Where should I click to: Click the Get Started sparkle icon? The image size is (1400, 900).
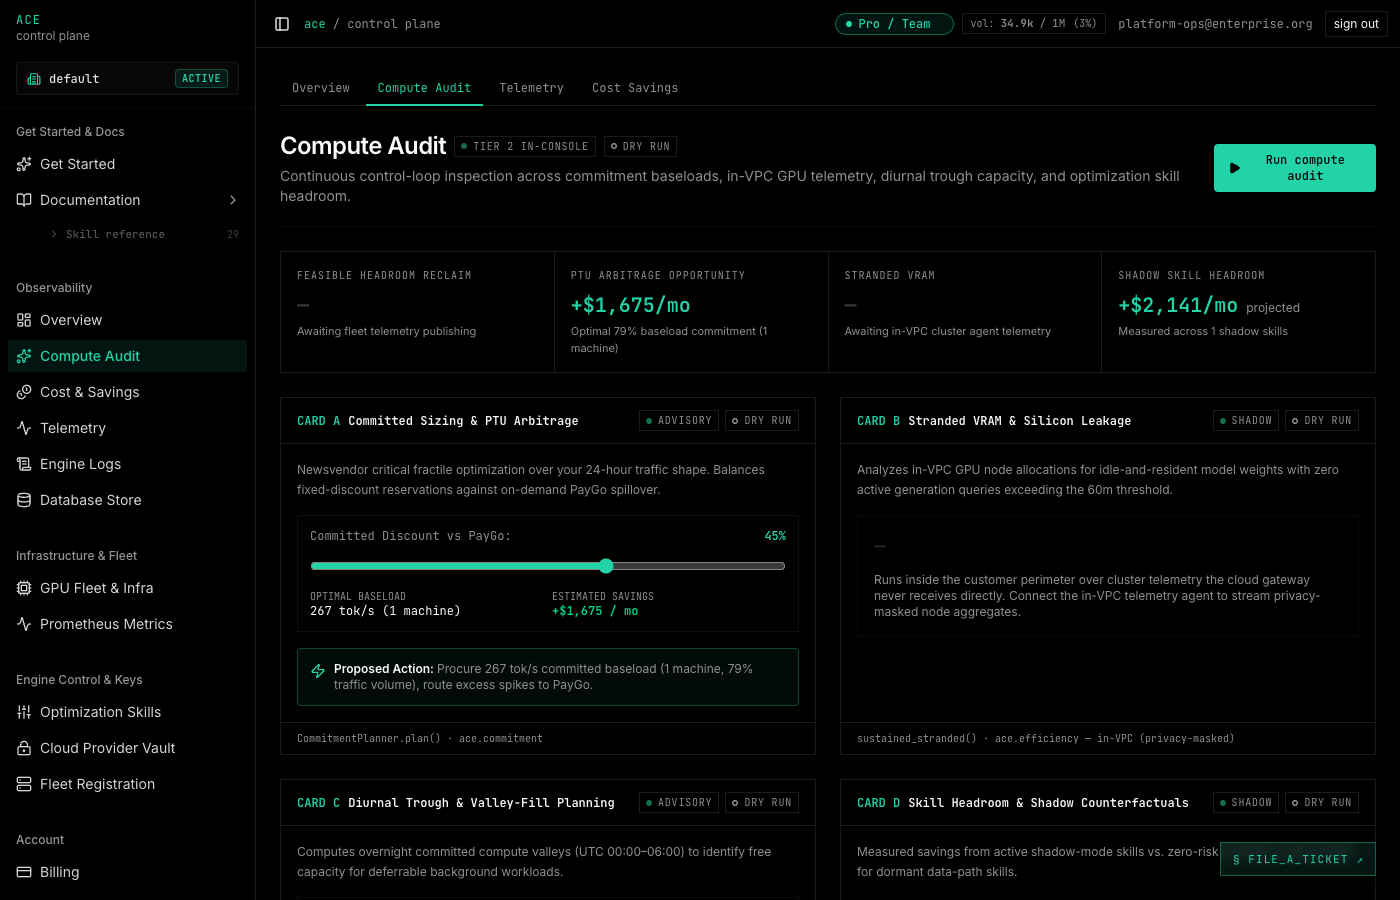point(24,164)
